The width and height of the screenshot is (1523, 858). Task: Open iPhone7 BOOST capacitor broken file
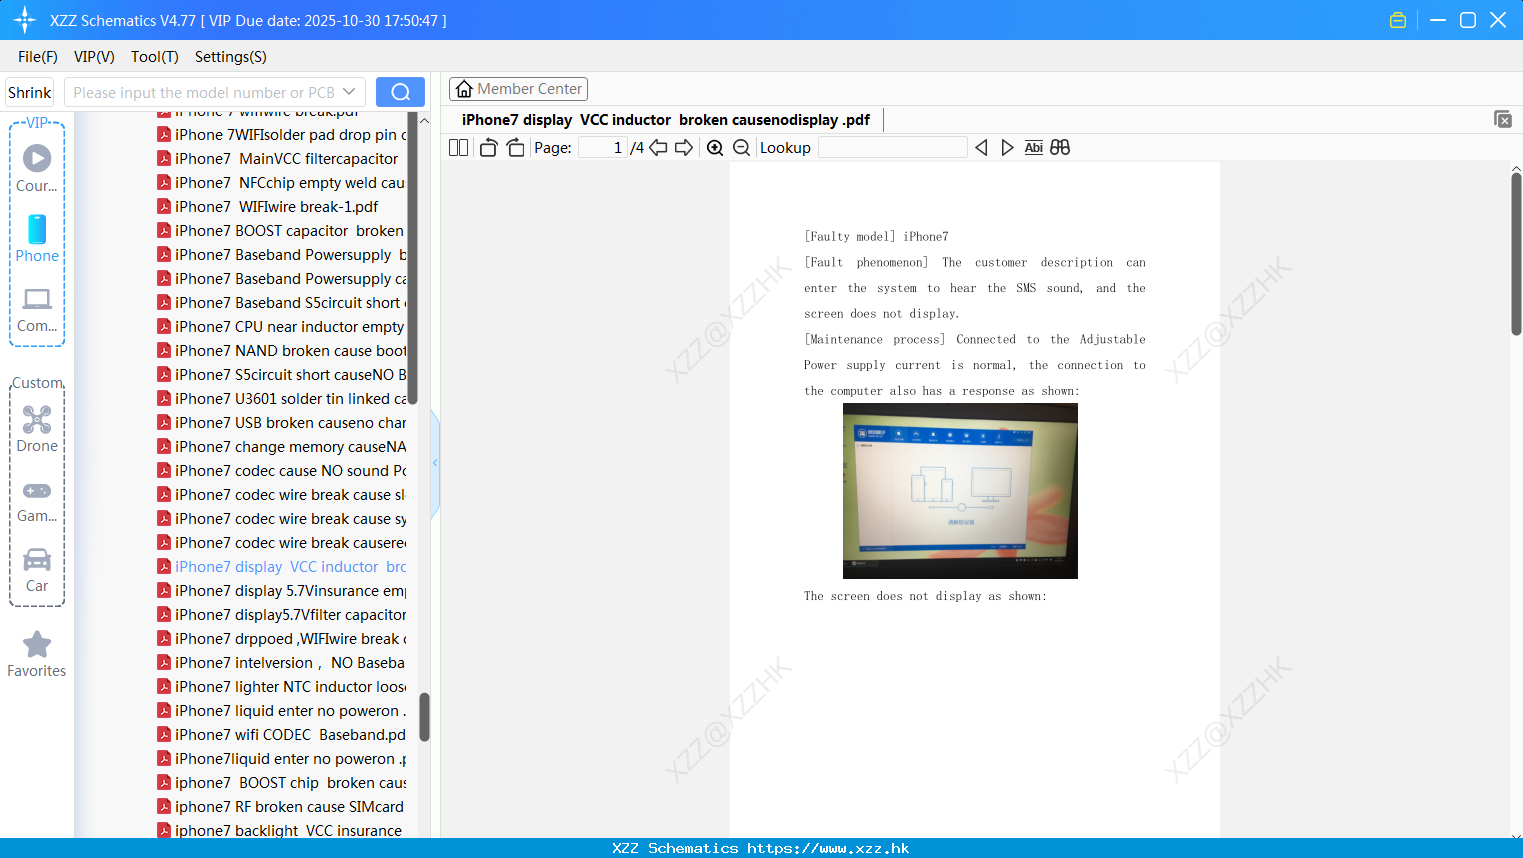point(282,231)
